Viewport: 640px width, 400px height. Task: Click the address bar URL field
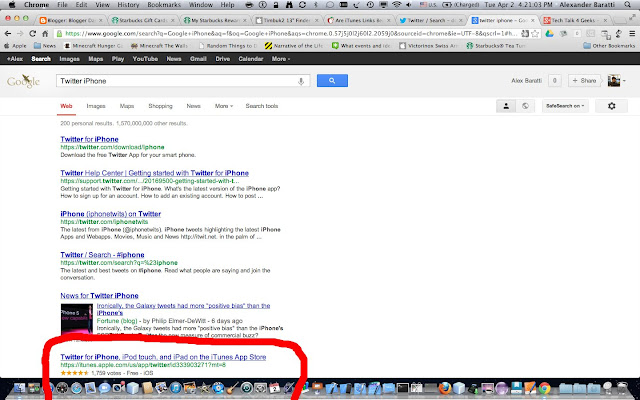(x=290, y=33)
